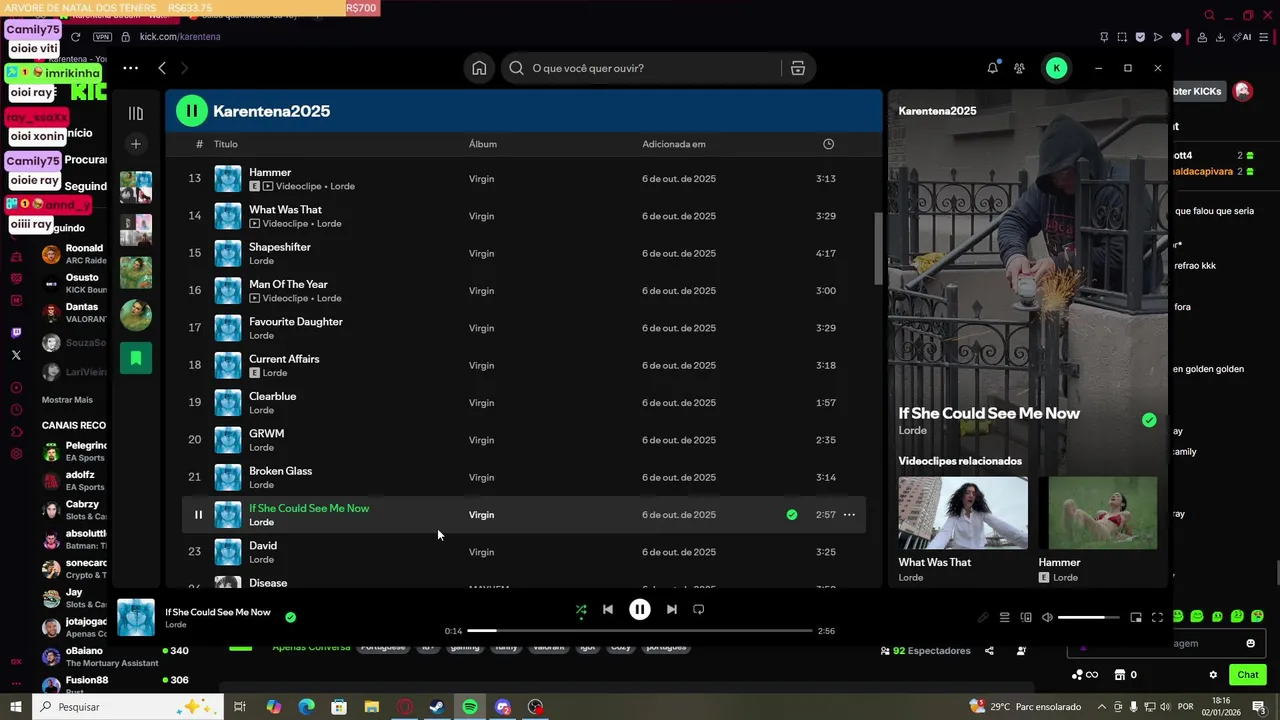This screenshot has height=720, width=1280.
Task: Click Mostrar Mais in Kick sidebar
Action: pyautogui.click(x=67, y=400)
